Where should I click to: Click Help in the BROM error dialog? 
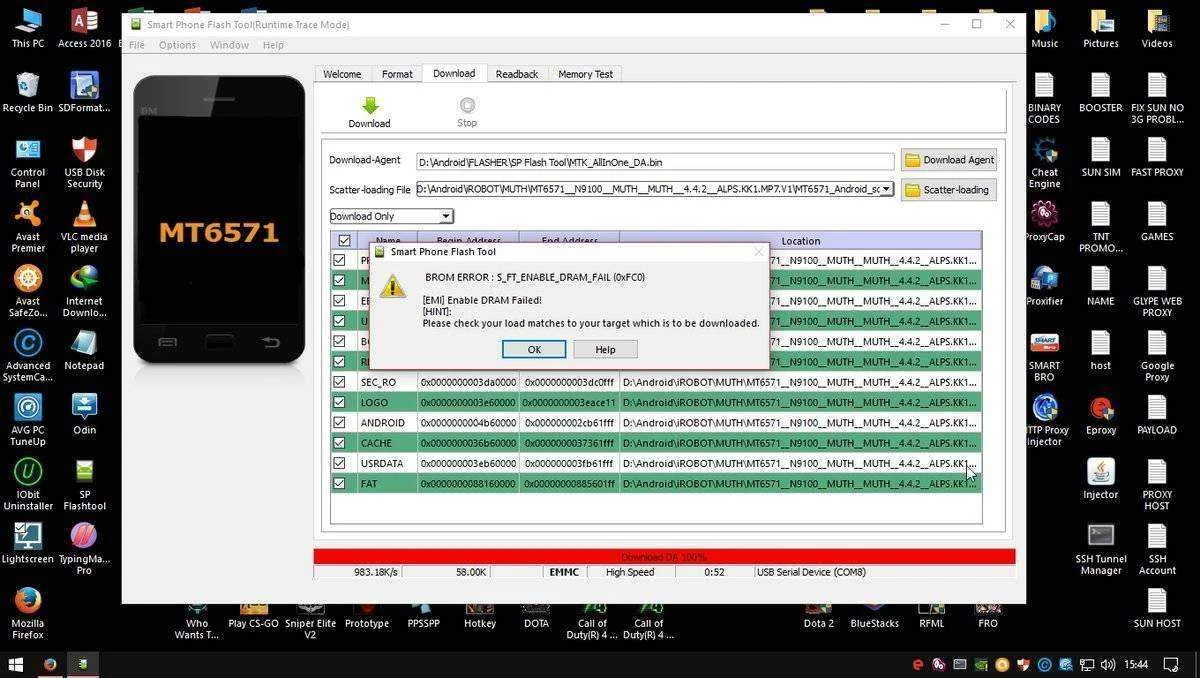coord(605,349)
